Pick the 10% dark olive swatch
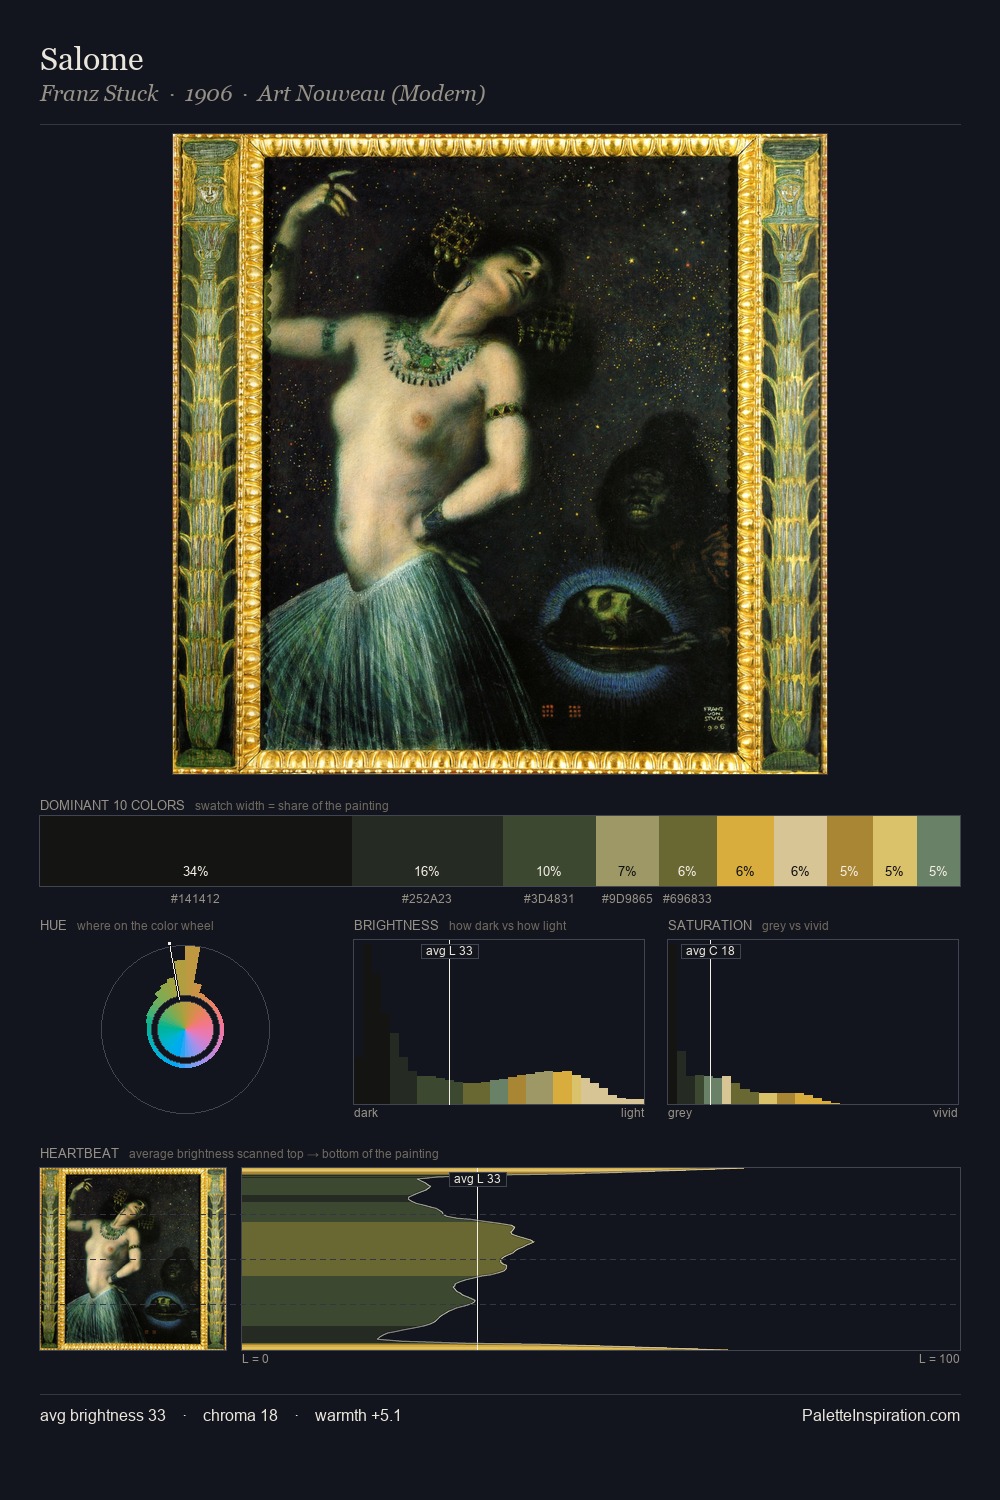The image size is (1000, 1500). click(549, 851)
